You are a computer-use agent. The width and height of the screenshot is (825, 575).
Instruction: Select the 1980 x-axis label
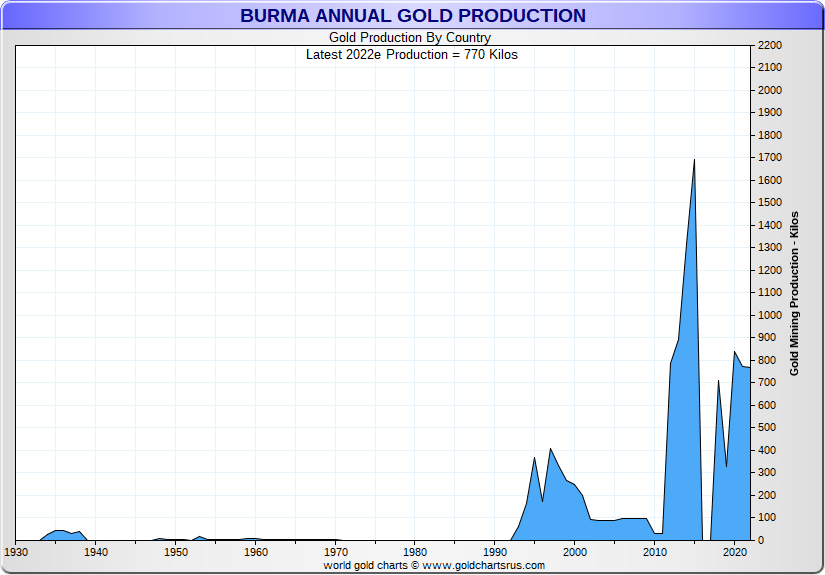(x=416, y=552)
